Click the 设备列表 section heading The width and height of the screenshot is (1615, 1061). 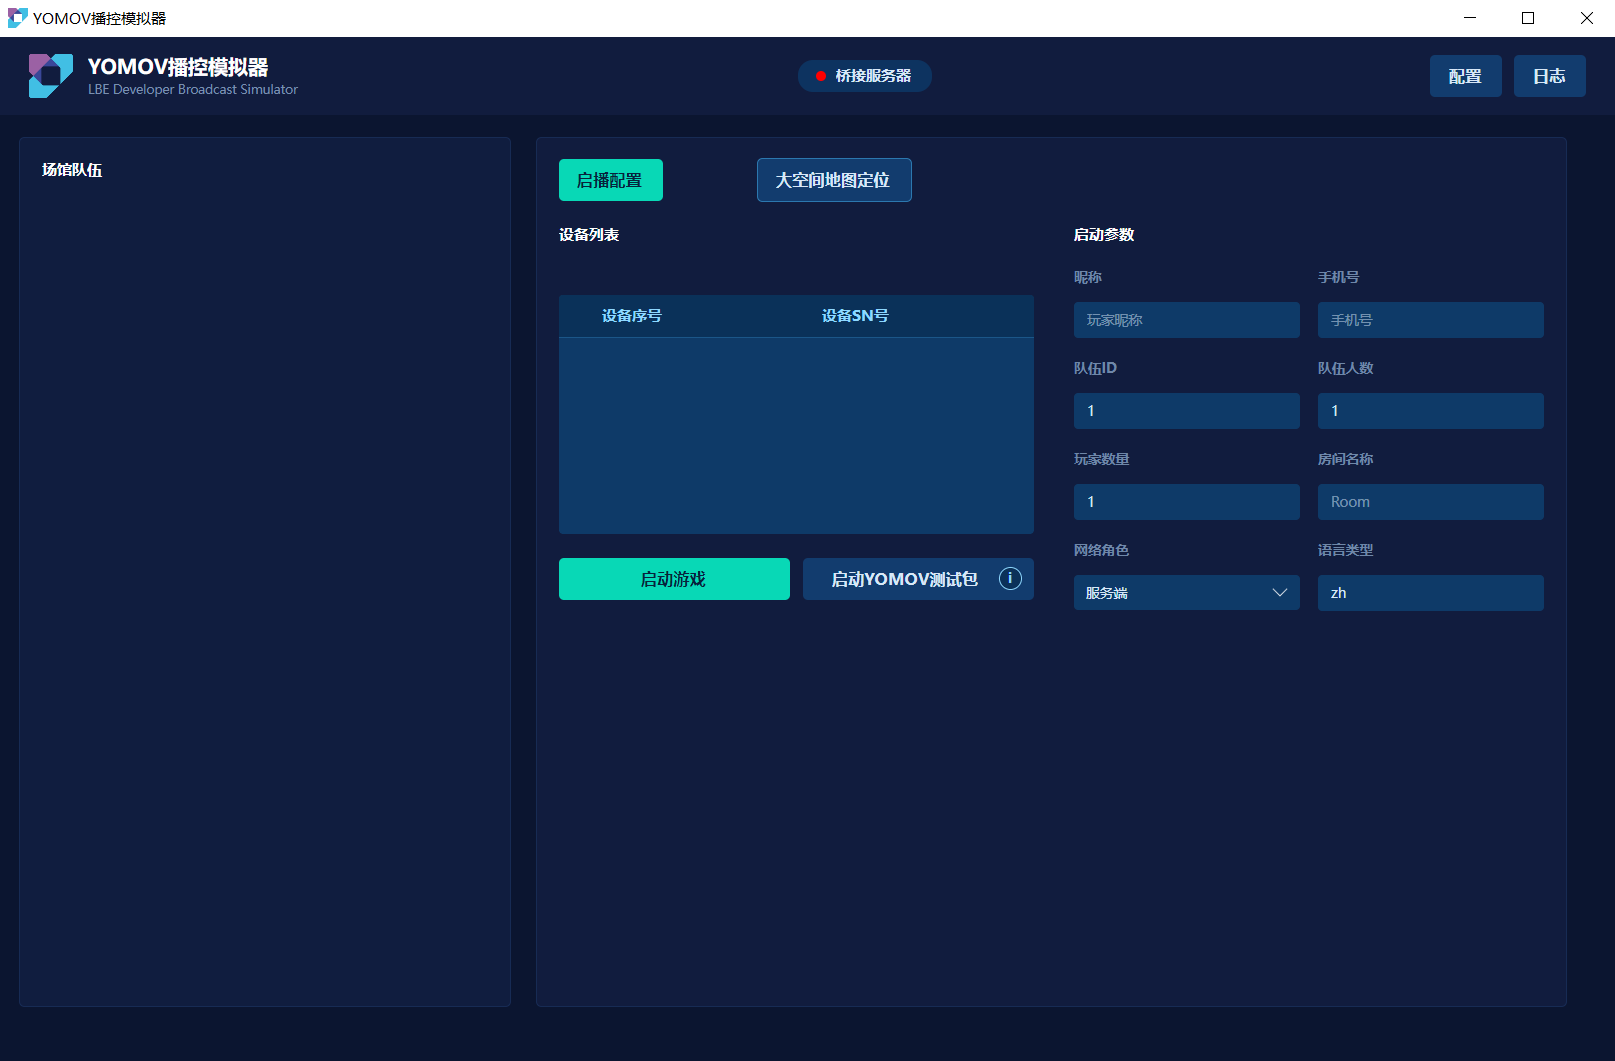(589, 235)
